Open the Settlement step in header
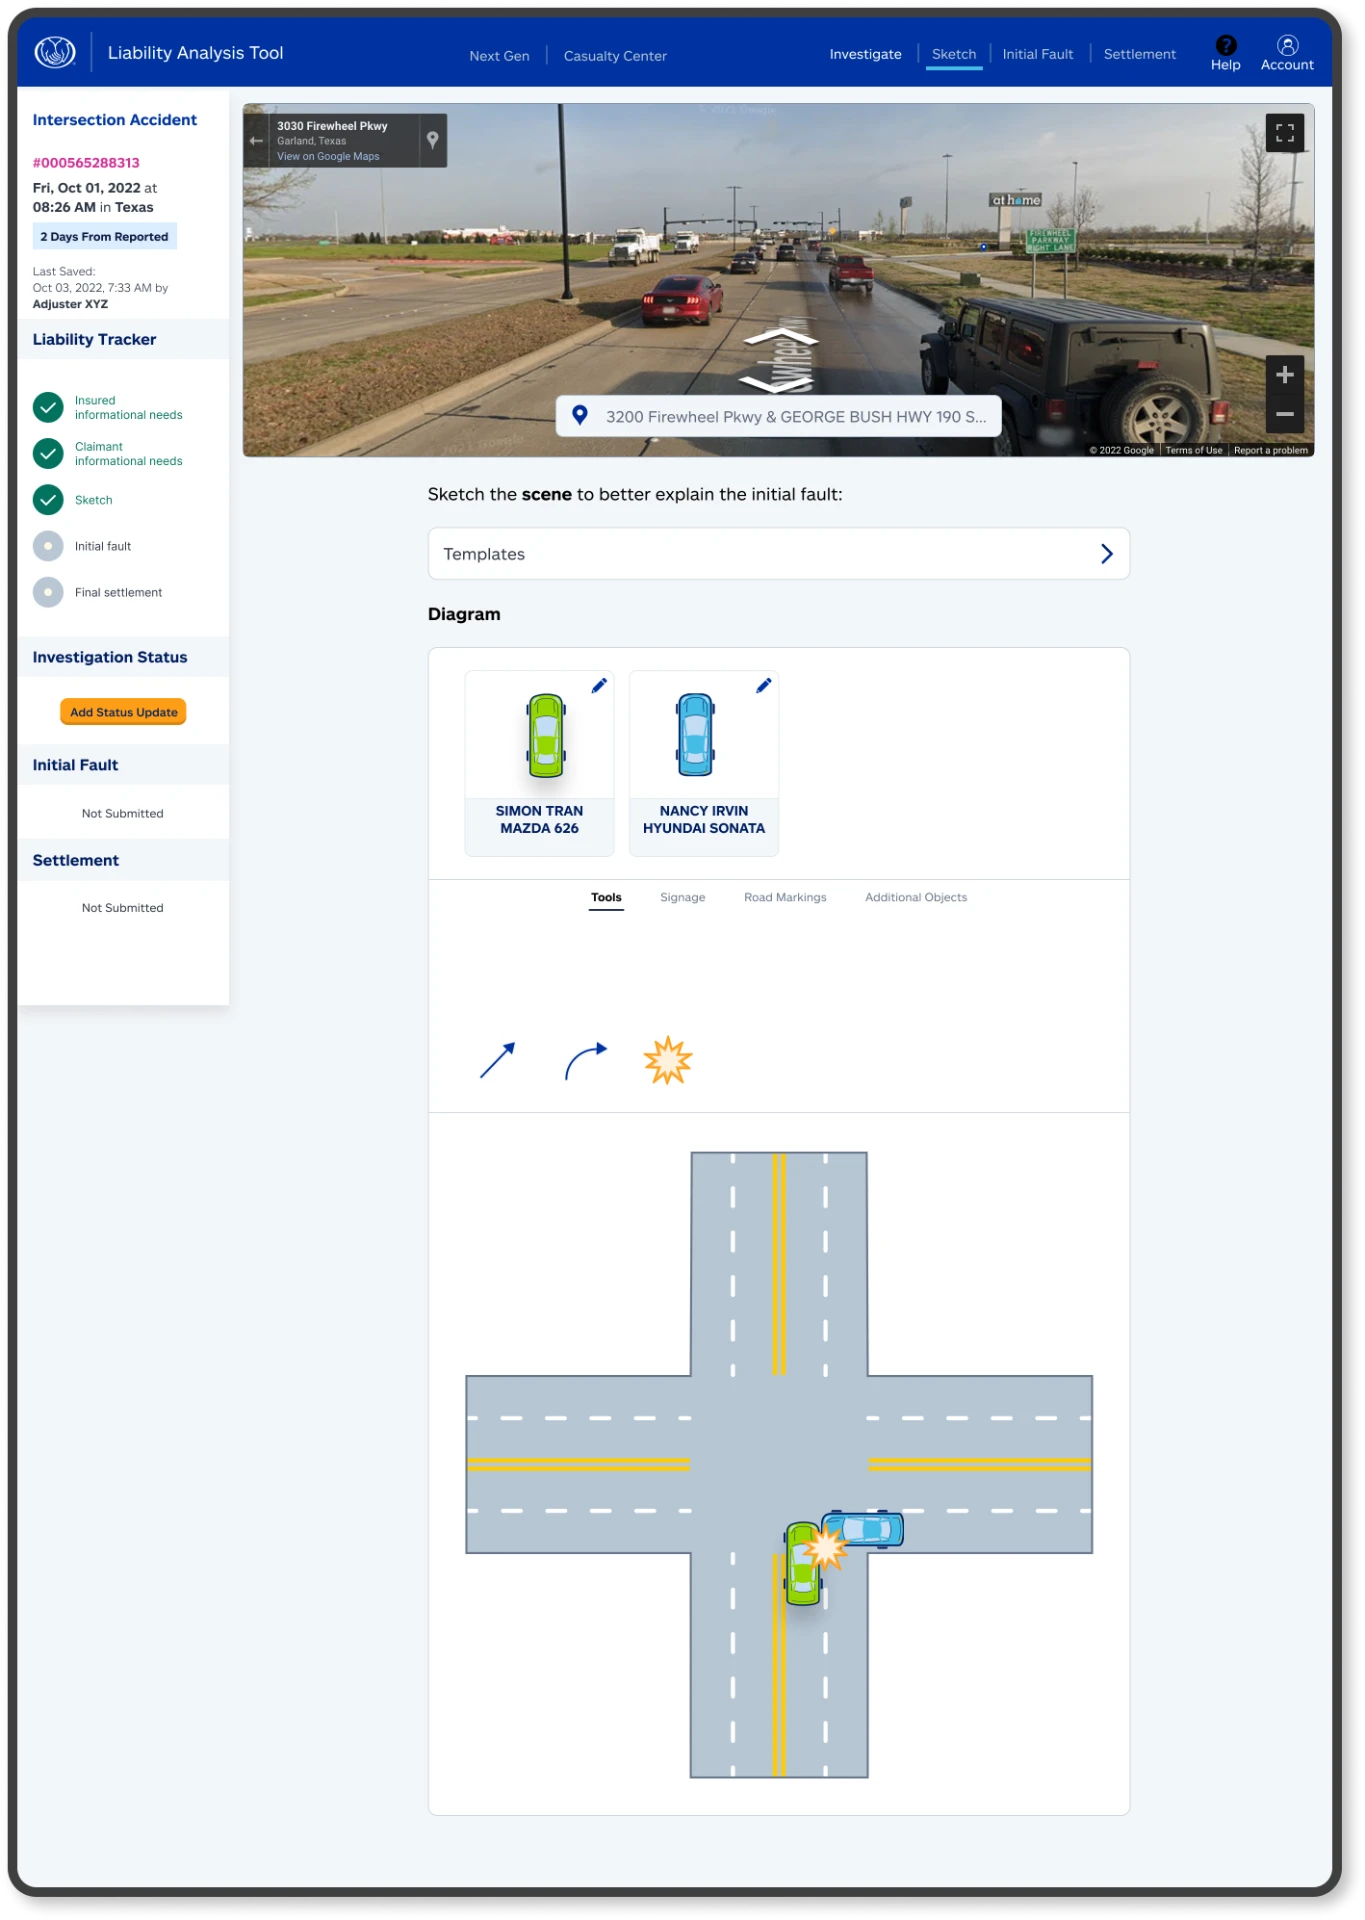This screenshot has width=1365, height=1920. coord(1139,54)
